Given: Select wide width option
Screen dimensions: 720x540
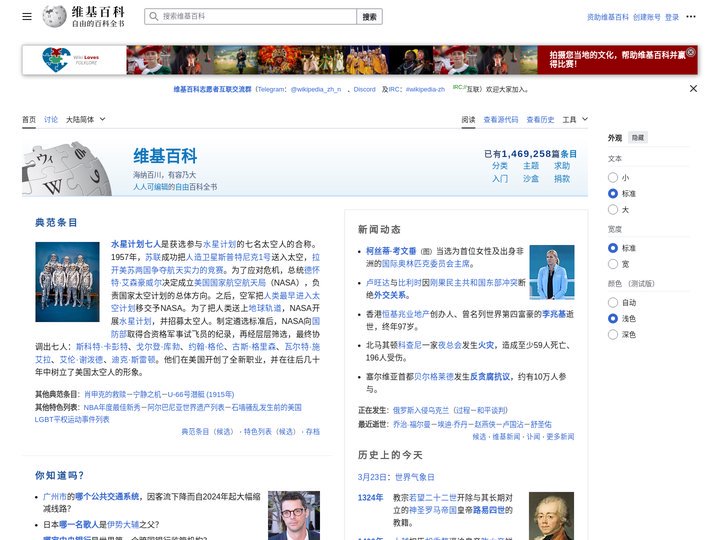Looking at the screenshot, I should point(613,264).
